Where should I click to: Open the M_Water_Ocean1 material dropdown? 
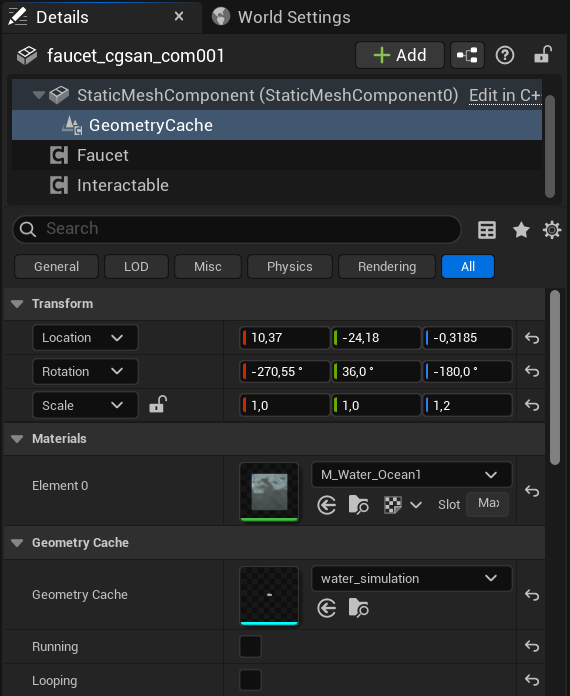412,475
